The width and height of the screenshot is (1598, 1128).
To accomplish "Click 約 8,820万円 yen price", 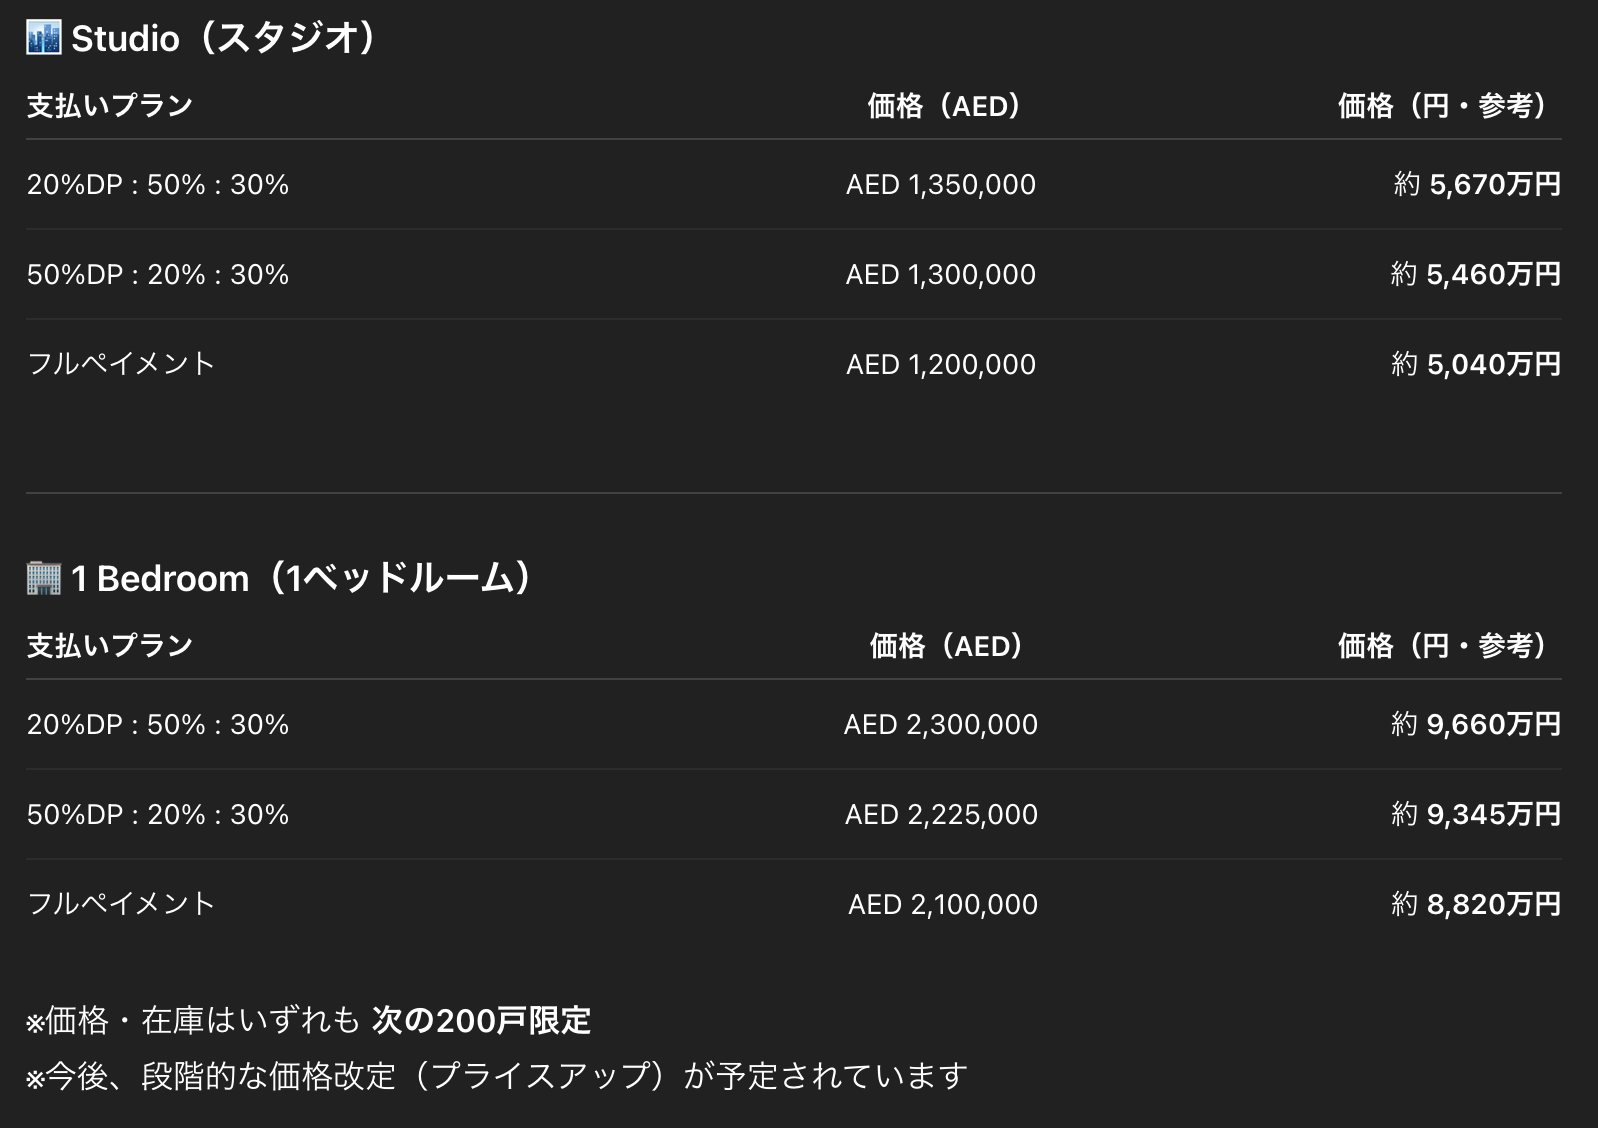I will pos(1475,905).
